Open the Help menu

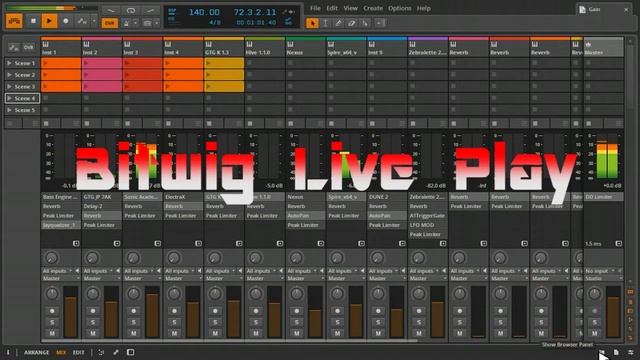[x=424, y=8]
